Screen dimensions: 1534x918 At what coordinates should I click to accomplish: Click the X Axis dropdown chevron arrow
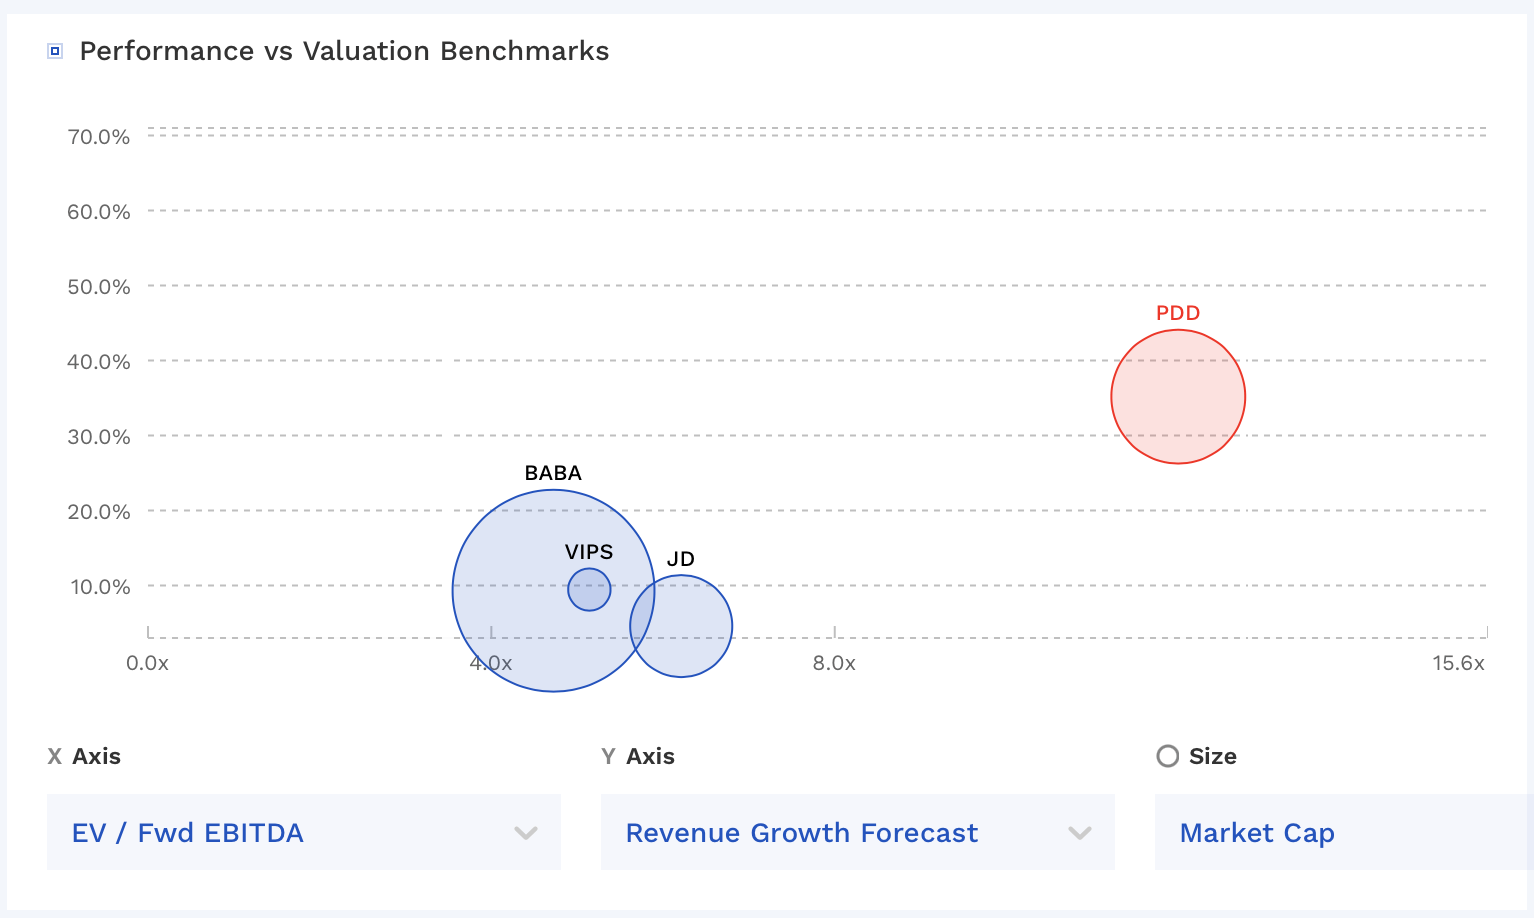(526, 833)
